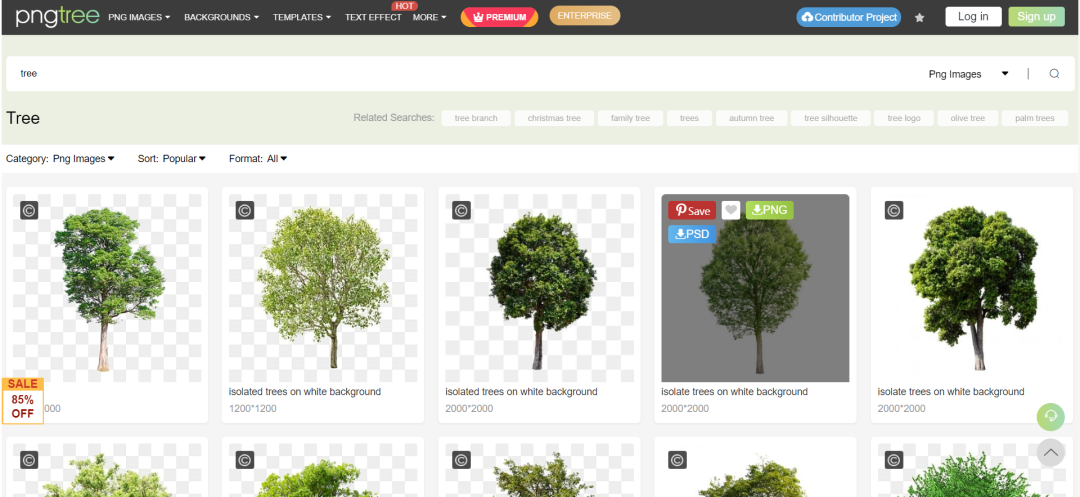This screenshot has width=1080, height=497.
Task: Select related search 'olive tree'
Action: click(x=968, y=118)
